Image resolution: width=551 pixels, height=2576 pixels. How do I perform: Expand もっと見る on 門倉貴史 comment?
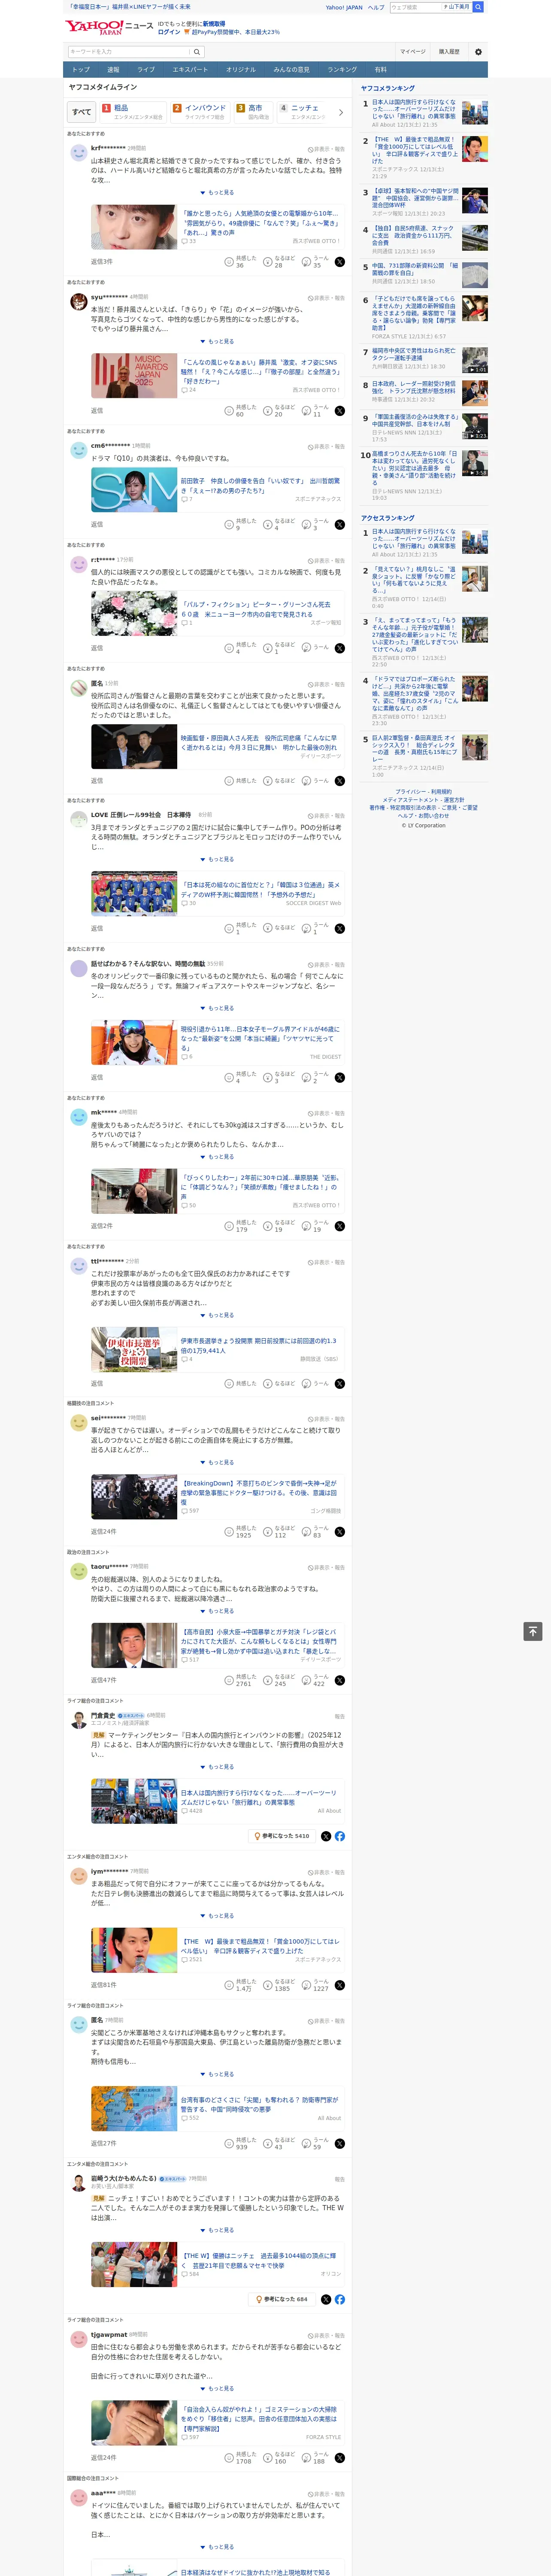[x=217, y=1767]
